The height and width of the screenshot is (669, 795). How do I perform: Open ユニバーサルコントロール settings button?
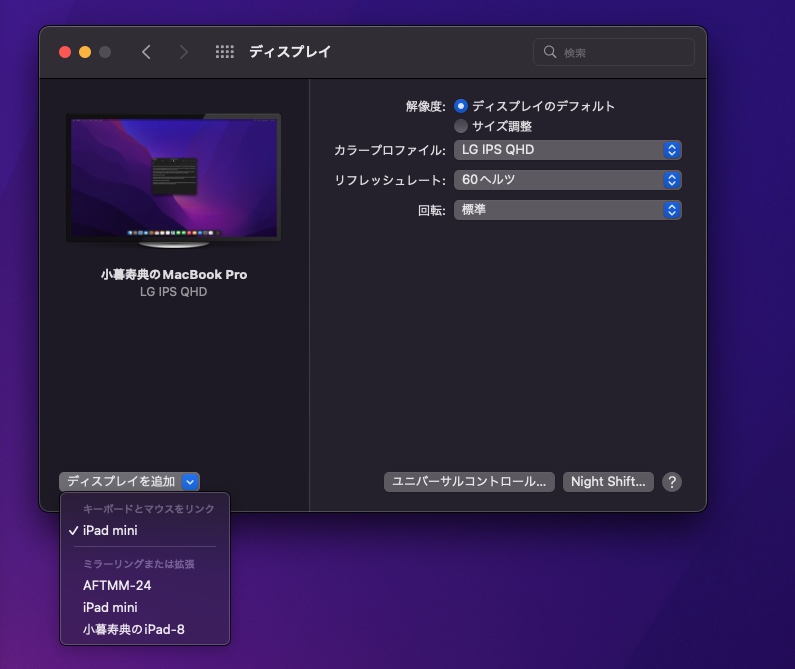(469, 482)
